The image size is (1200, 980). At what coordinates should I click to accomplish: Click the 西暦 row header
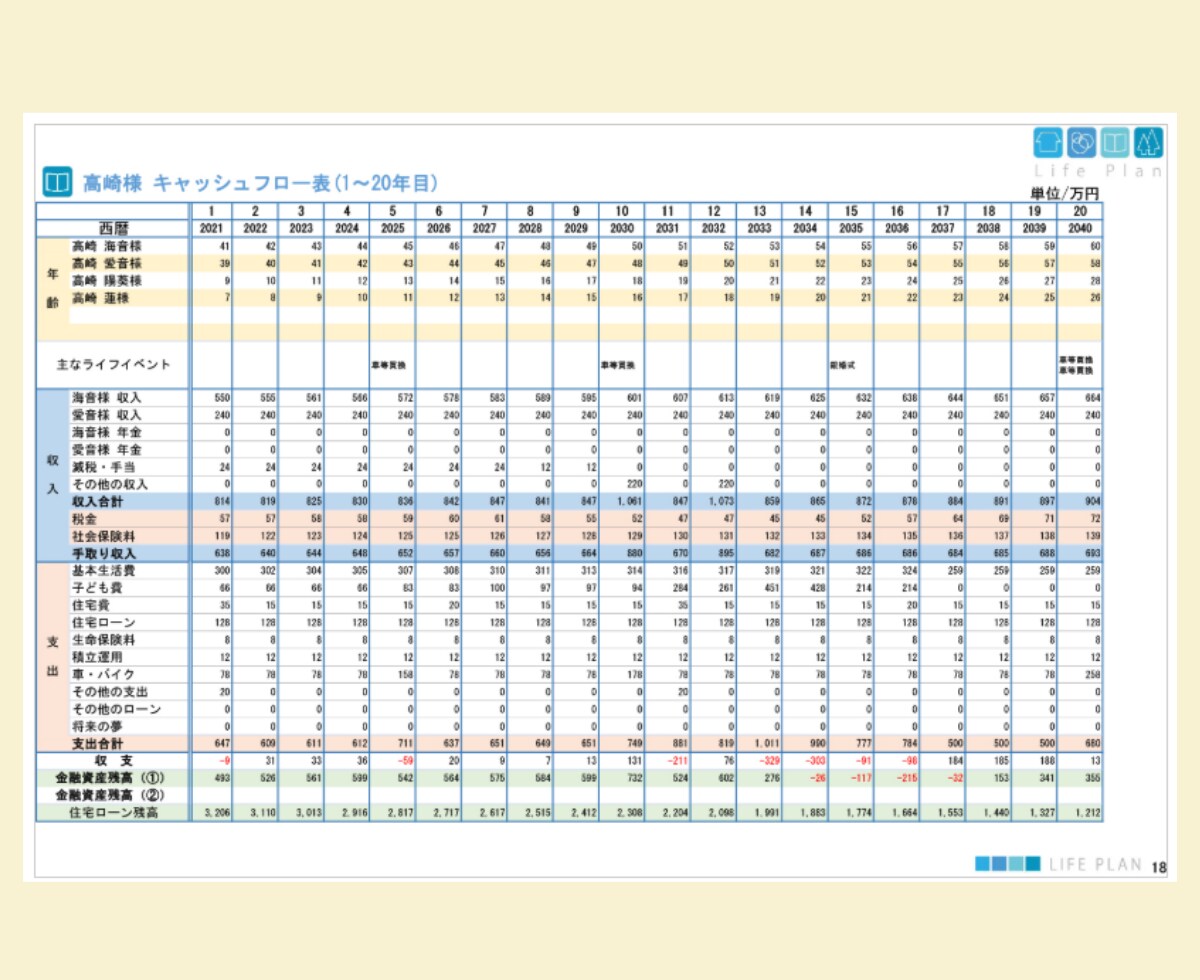click(x=114, y=228)
